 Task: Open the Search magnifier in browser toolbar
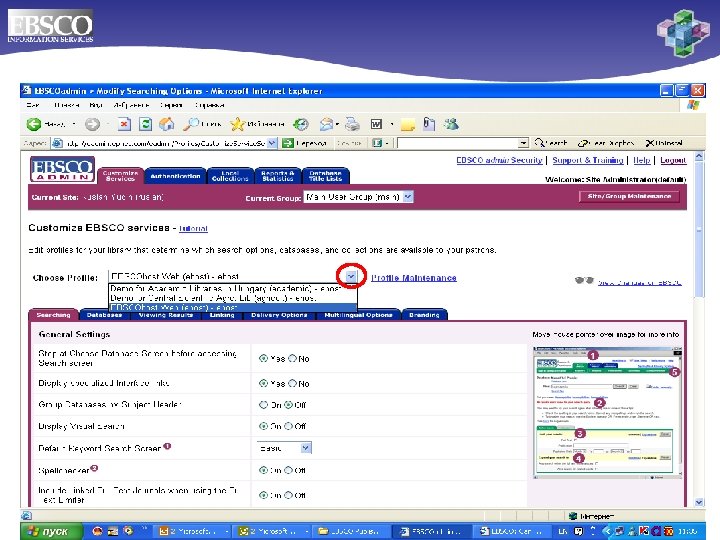point(191,124)
